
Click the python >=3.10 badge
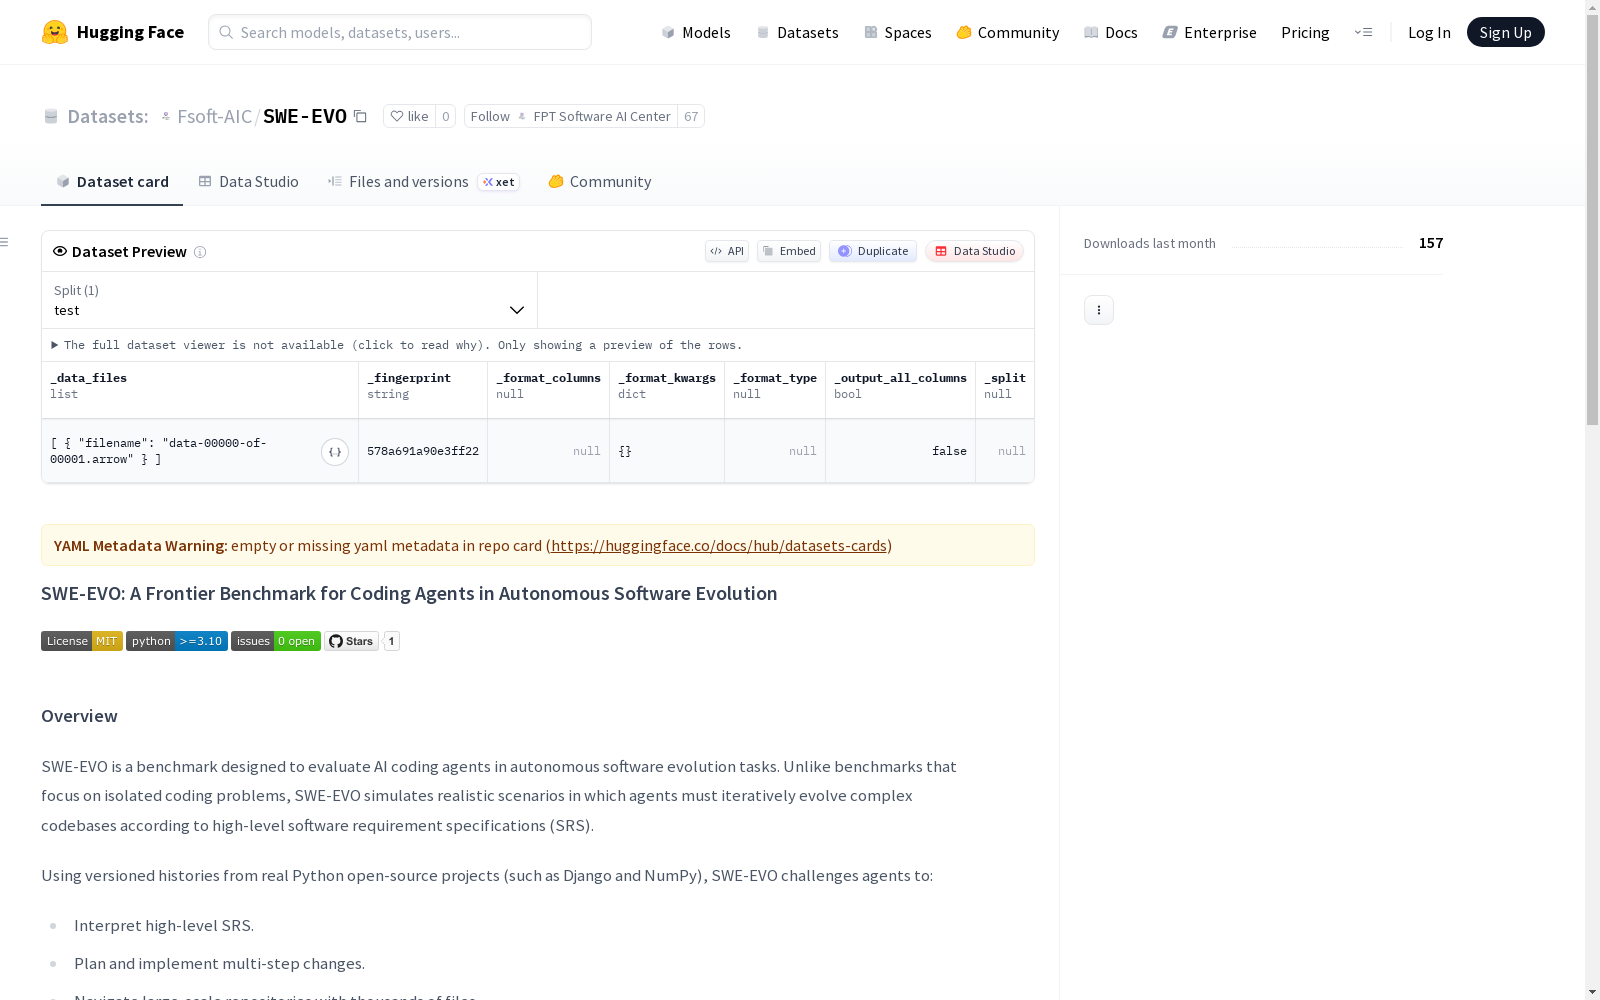click(x=177, y=641)
